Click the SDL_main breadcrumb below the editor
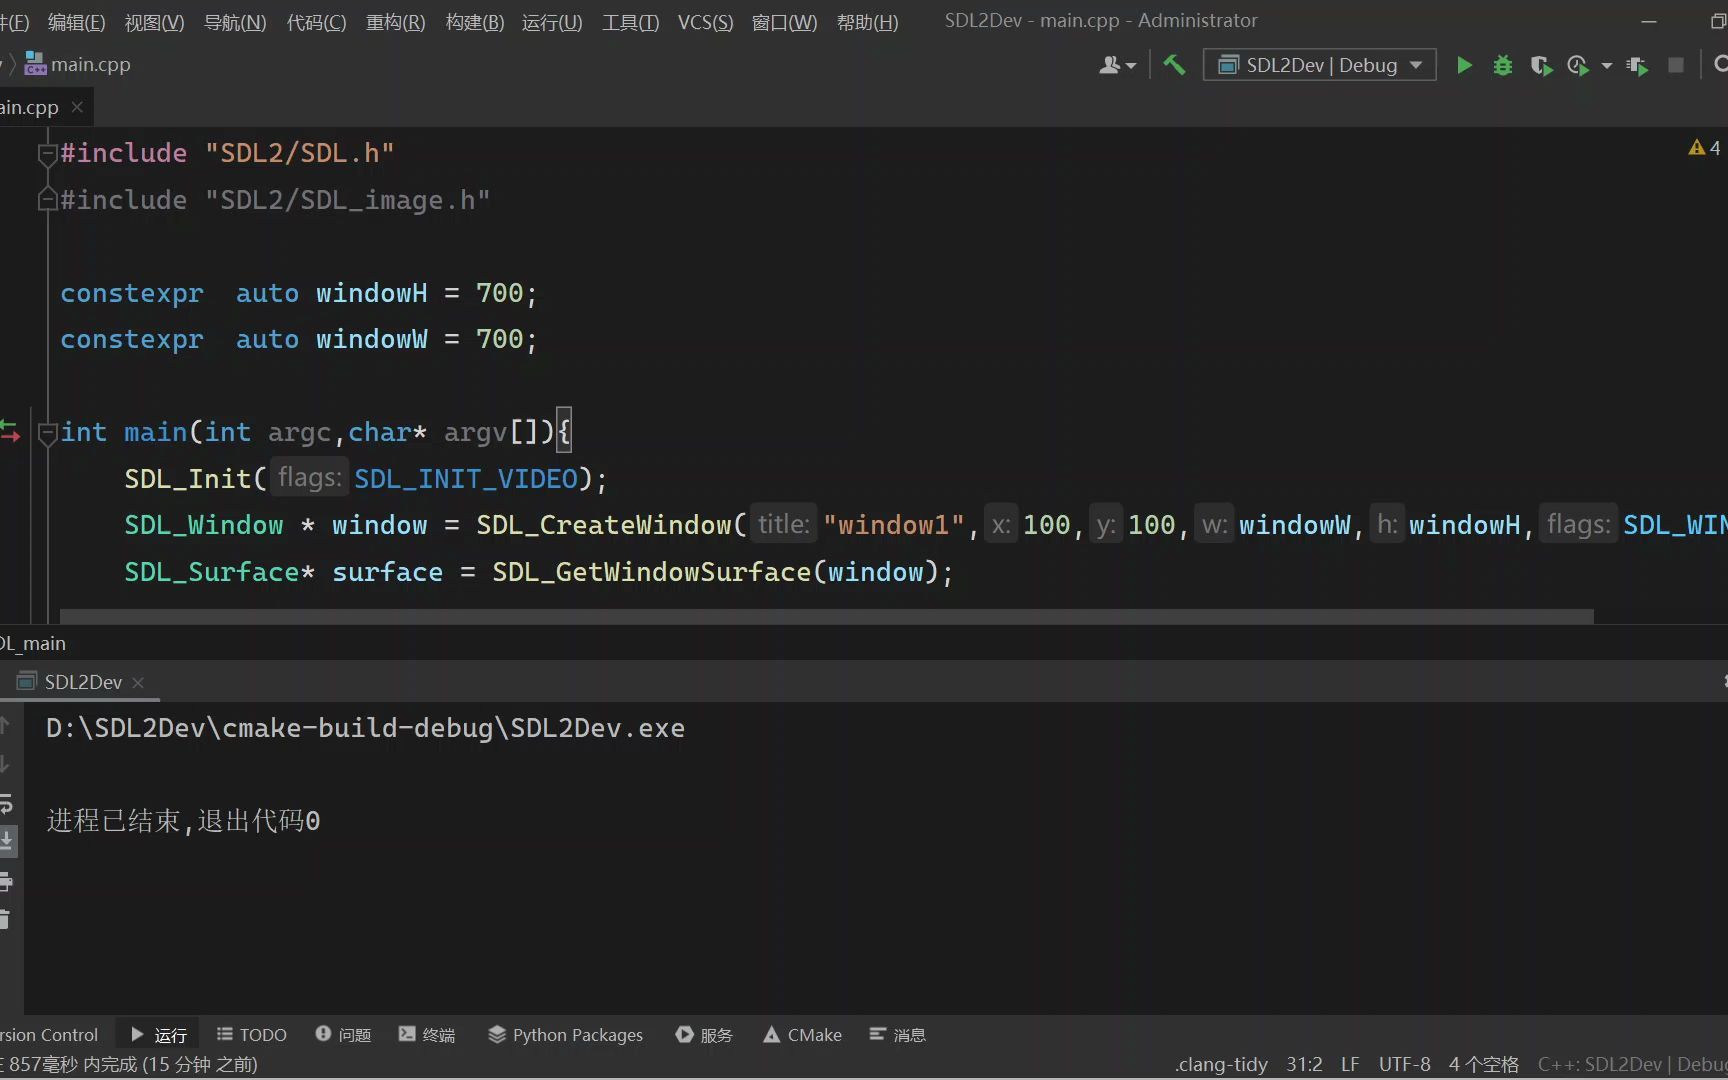1728x1080 pixels. 33,644
